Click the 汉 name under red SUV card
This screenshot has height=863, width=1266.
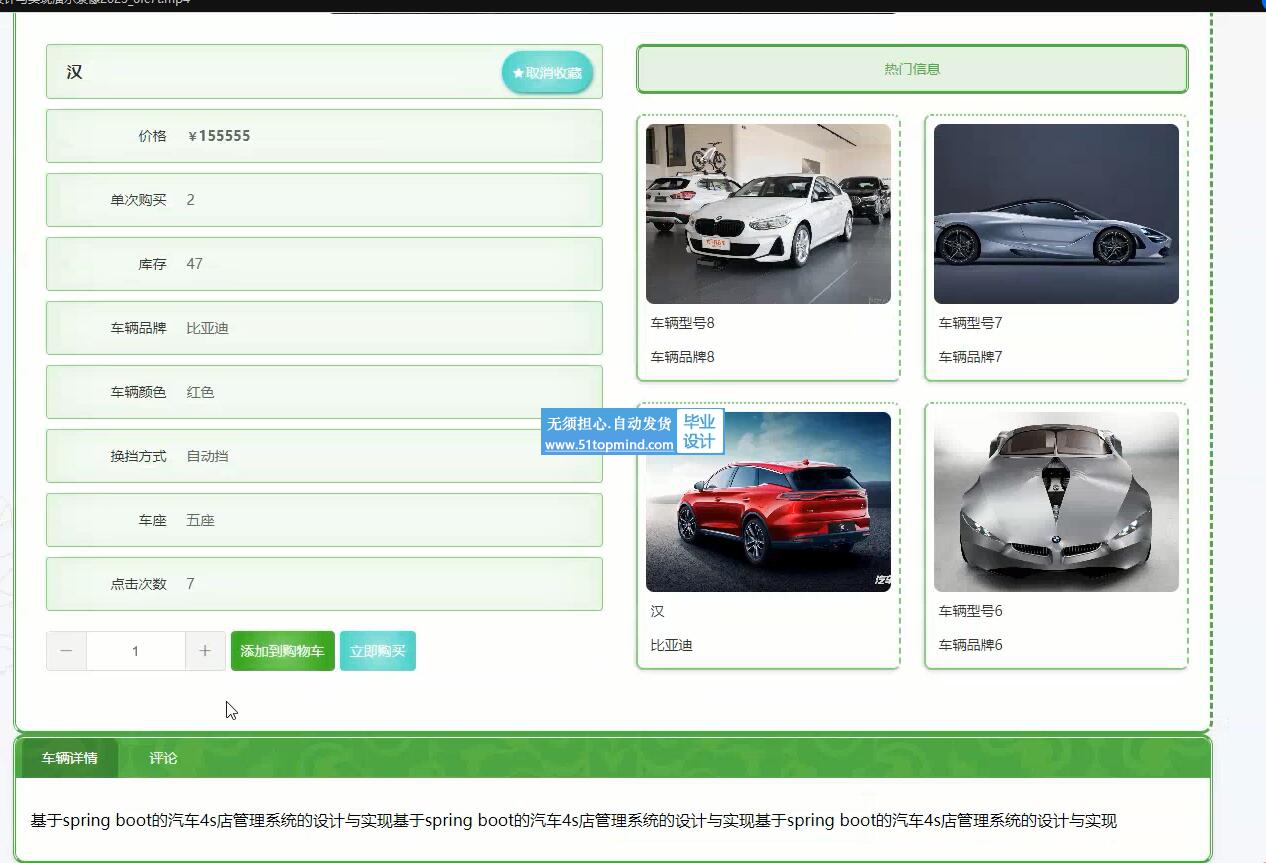657,611
